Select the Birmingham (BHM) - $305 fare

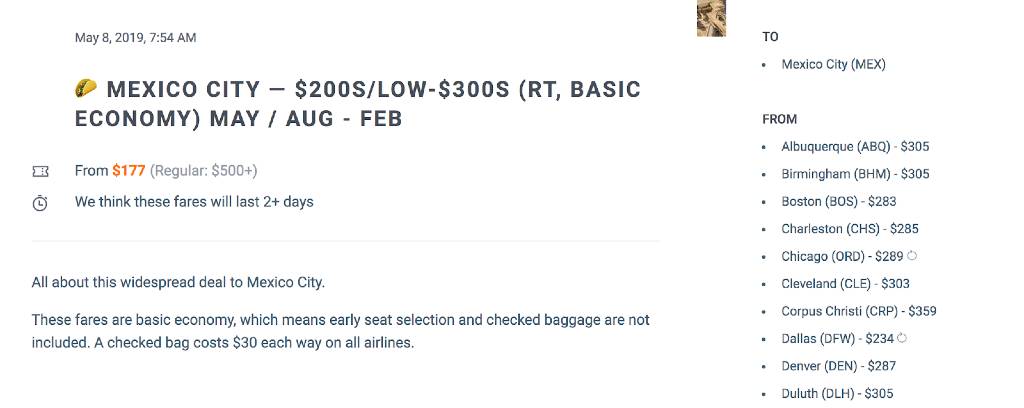click(855, 174)
